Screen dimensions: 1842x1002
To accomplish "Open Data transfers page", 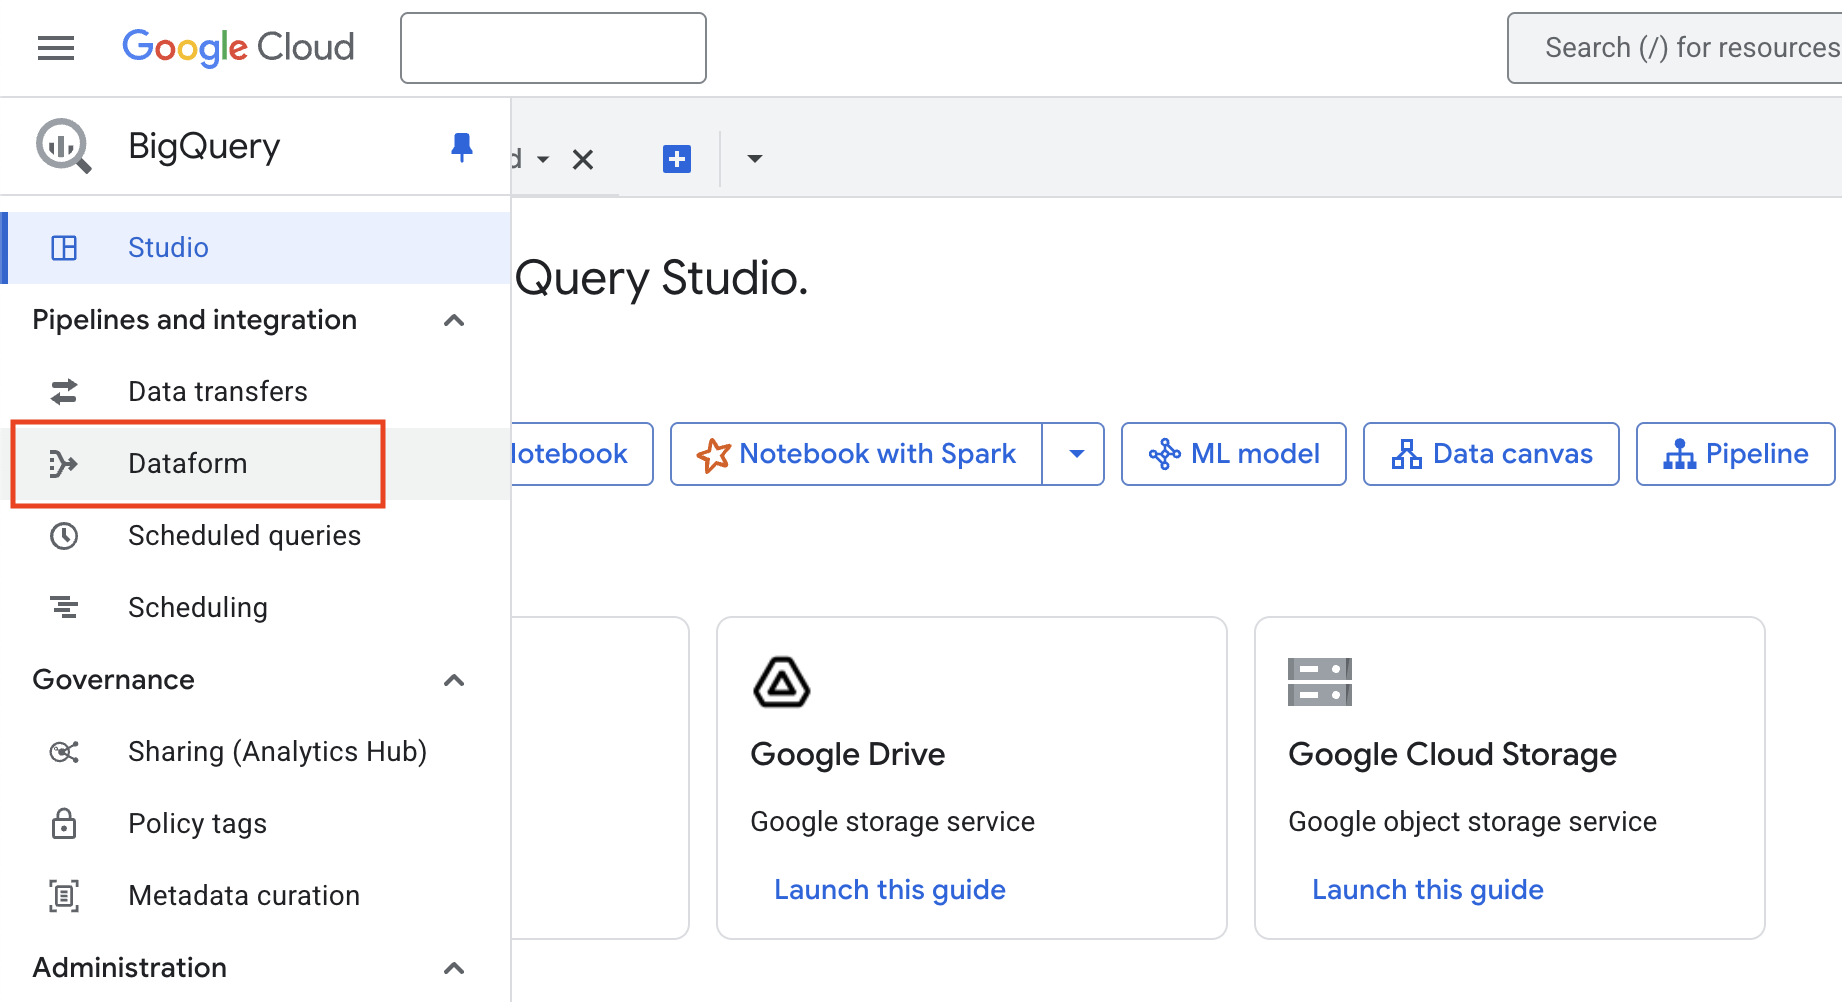I will (x=256, y=391).
